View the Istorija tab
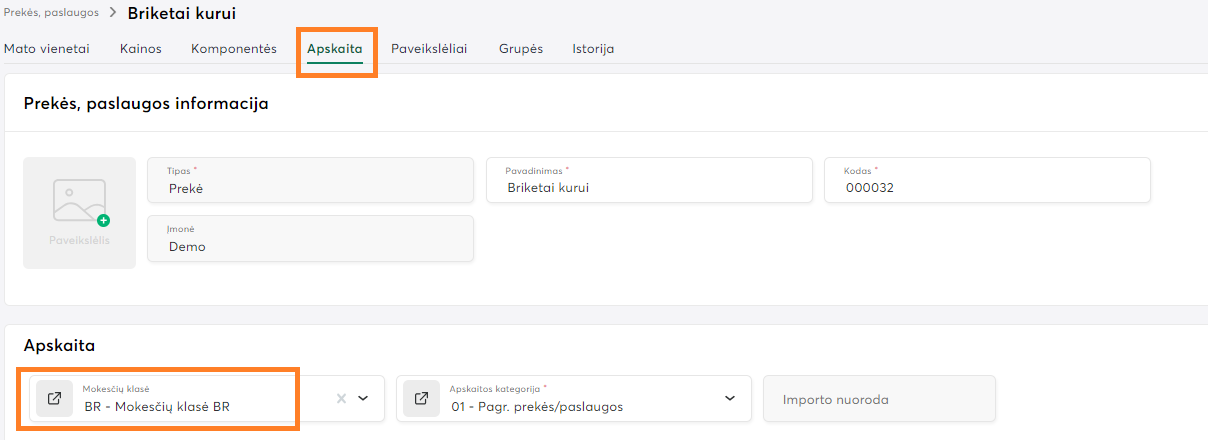Viewport: 1208px width, 440px height. (x=593, y=48)
